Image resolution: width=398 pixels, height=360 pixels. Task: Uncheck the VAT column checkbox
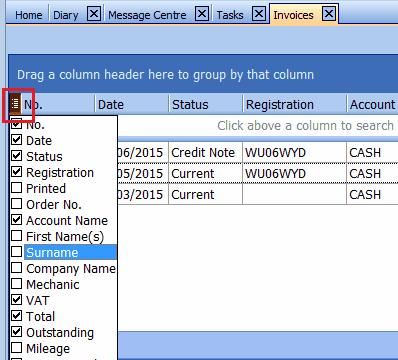17,300
